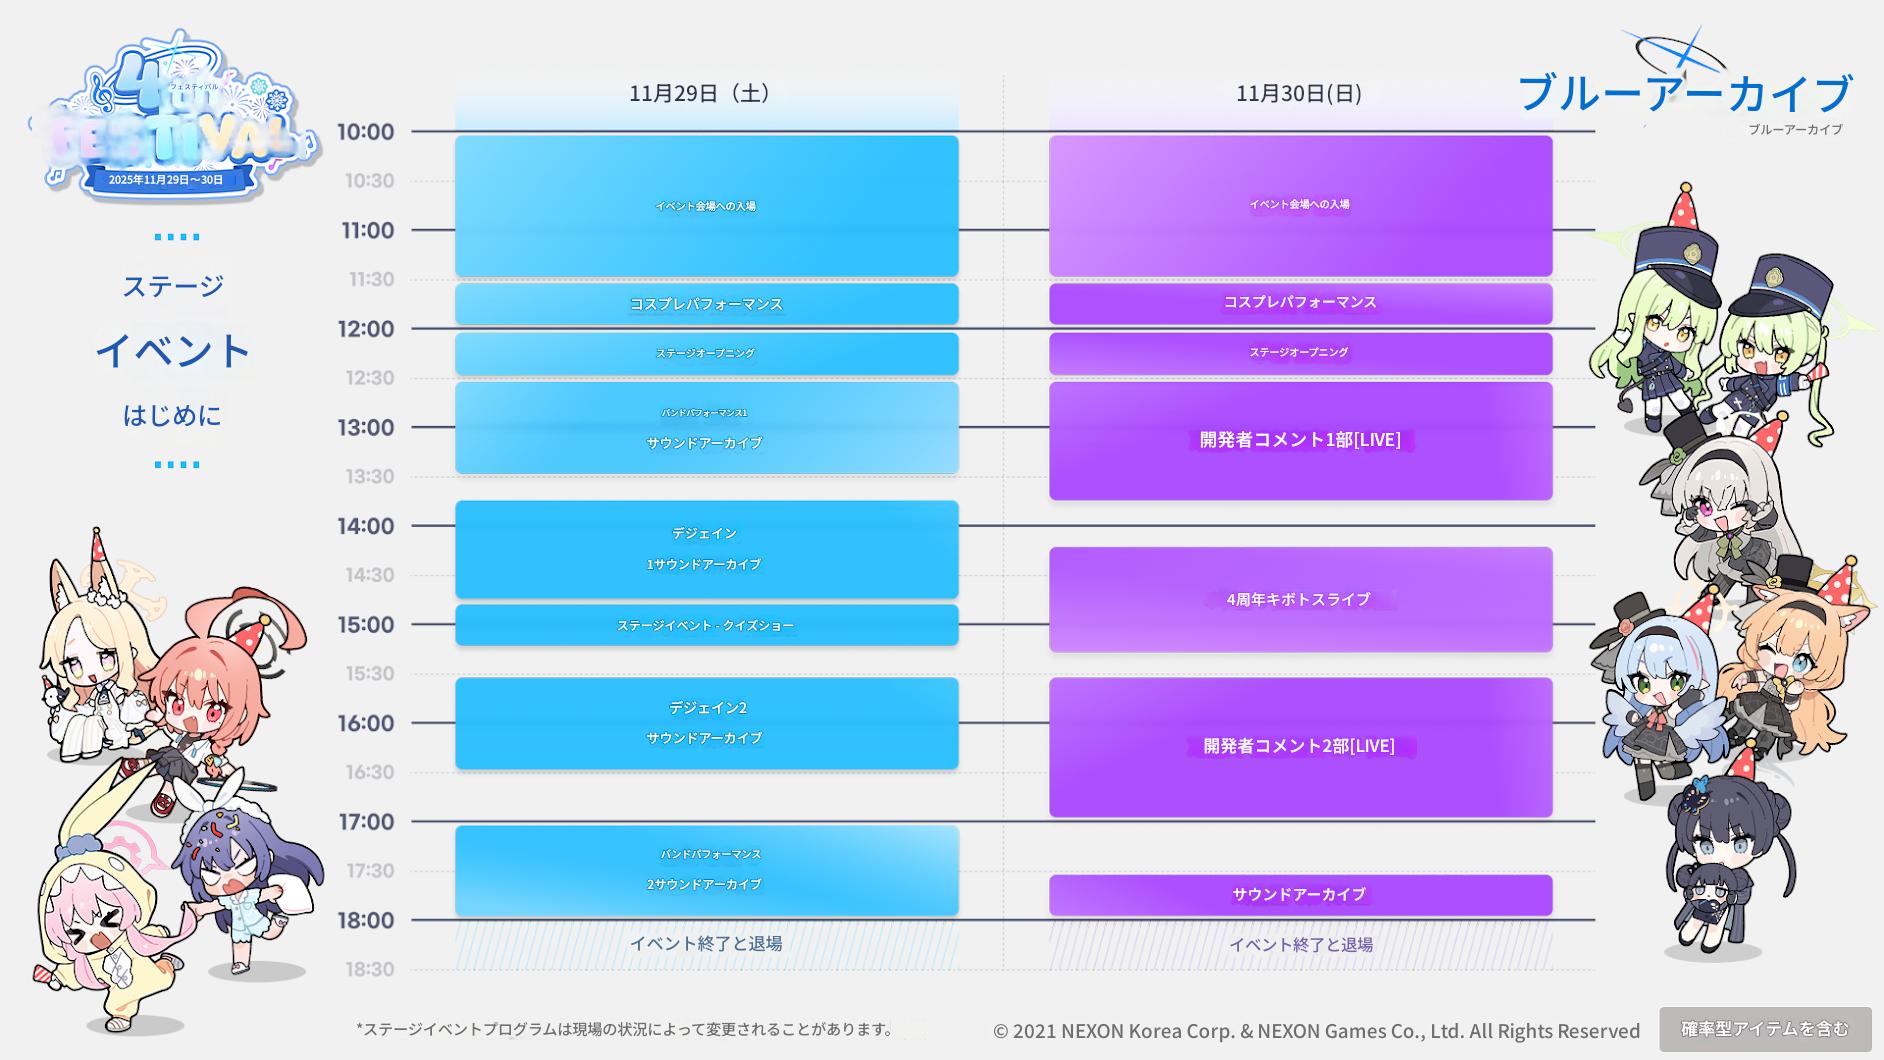Switch to the 11月30日(日) column header
The image size is (1884, 1060).
coord(1299,94)
